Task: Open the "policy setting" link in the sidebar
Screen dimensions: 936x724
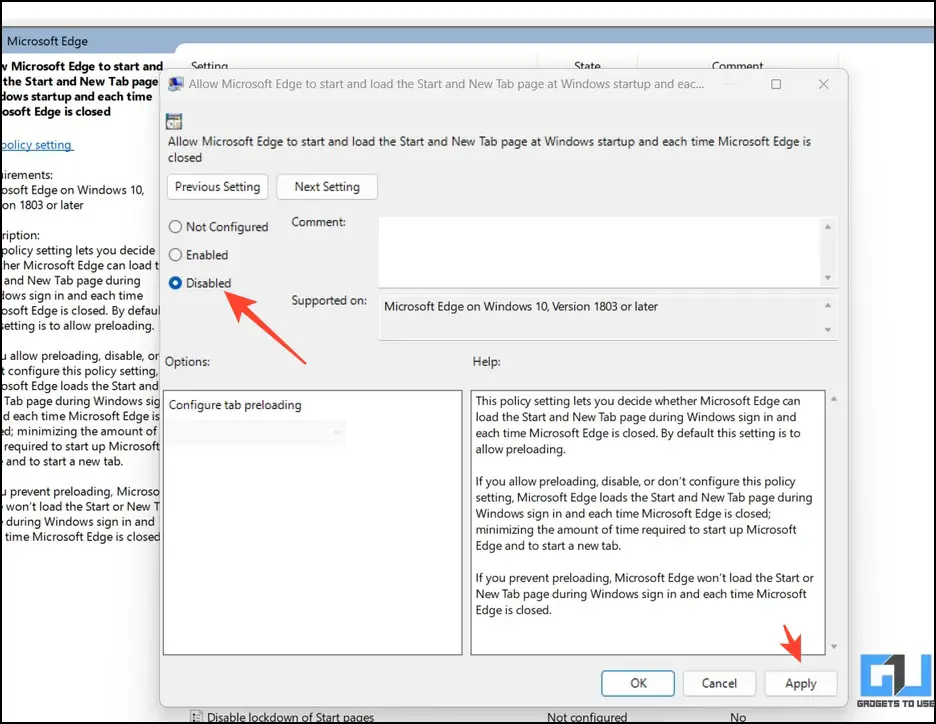Action: coord(37,144)
